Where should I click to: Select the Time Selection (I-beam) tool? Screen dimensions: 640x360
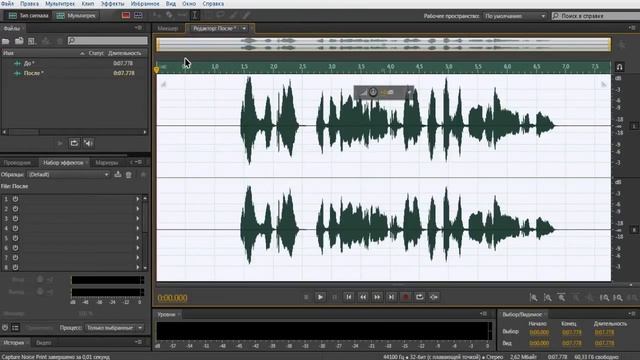(x=195, y=16)
